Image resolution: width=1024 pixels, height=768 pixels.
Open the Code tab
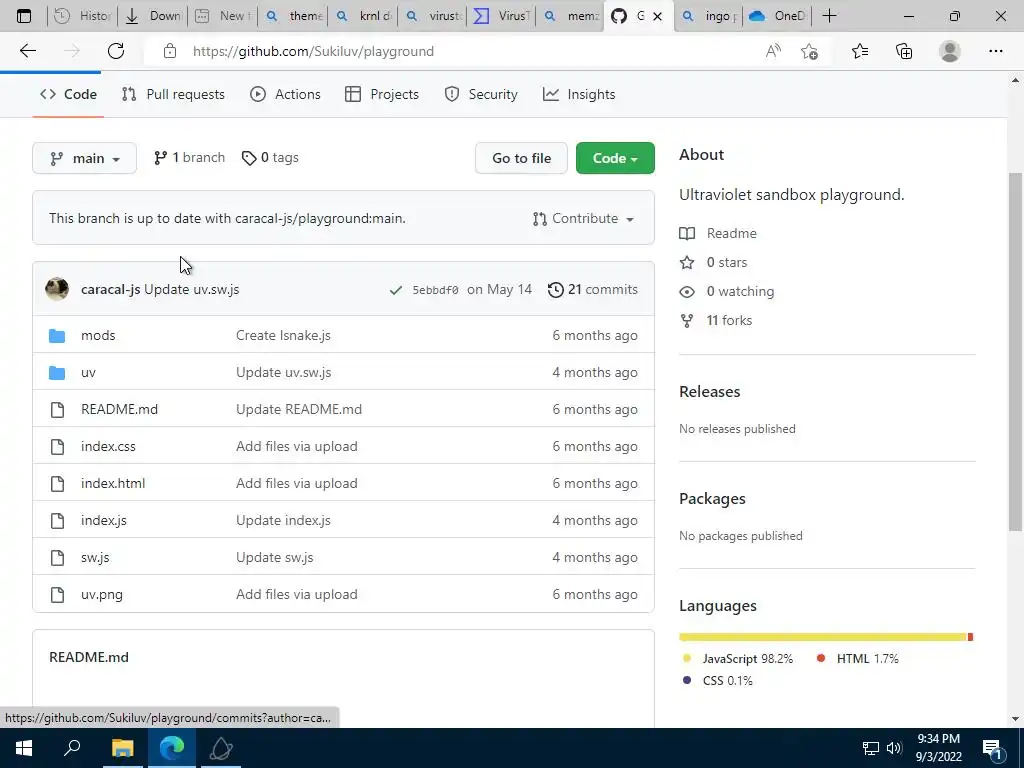point(69,94)
